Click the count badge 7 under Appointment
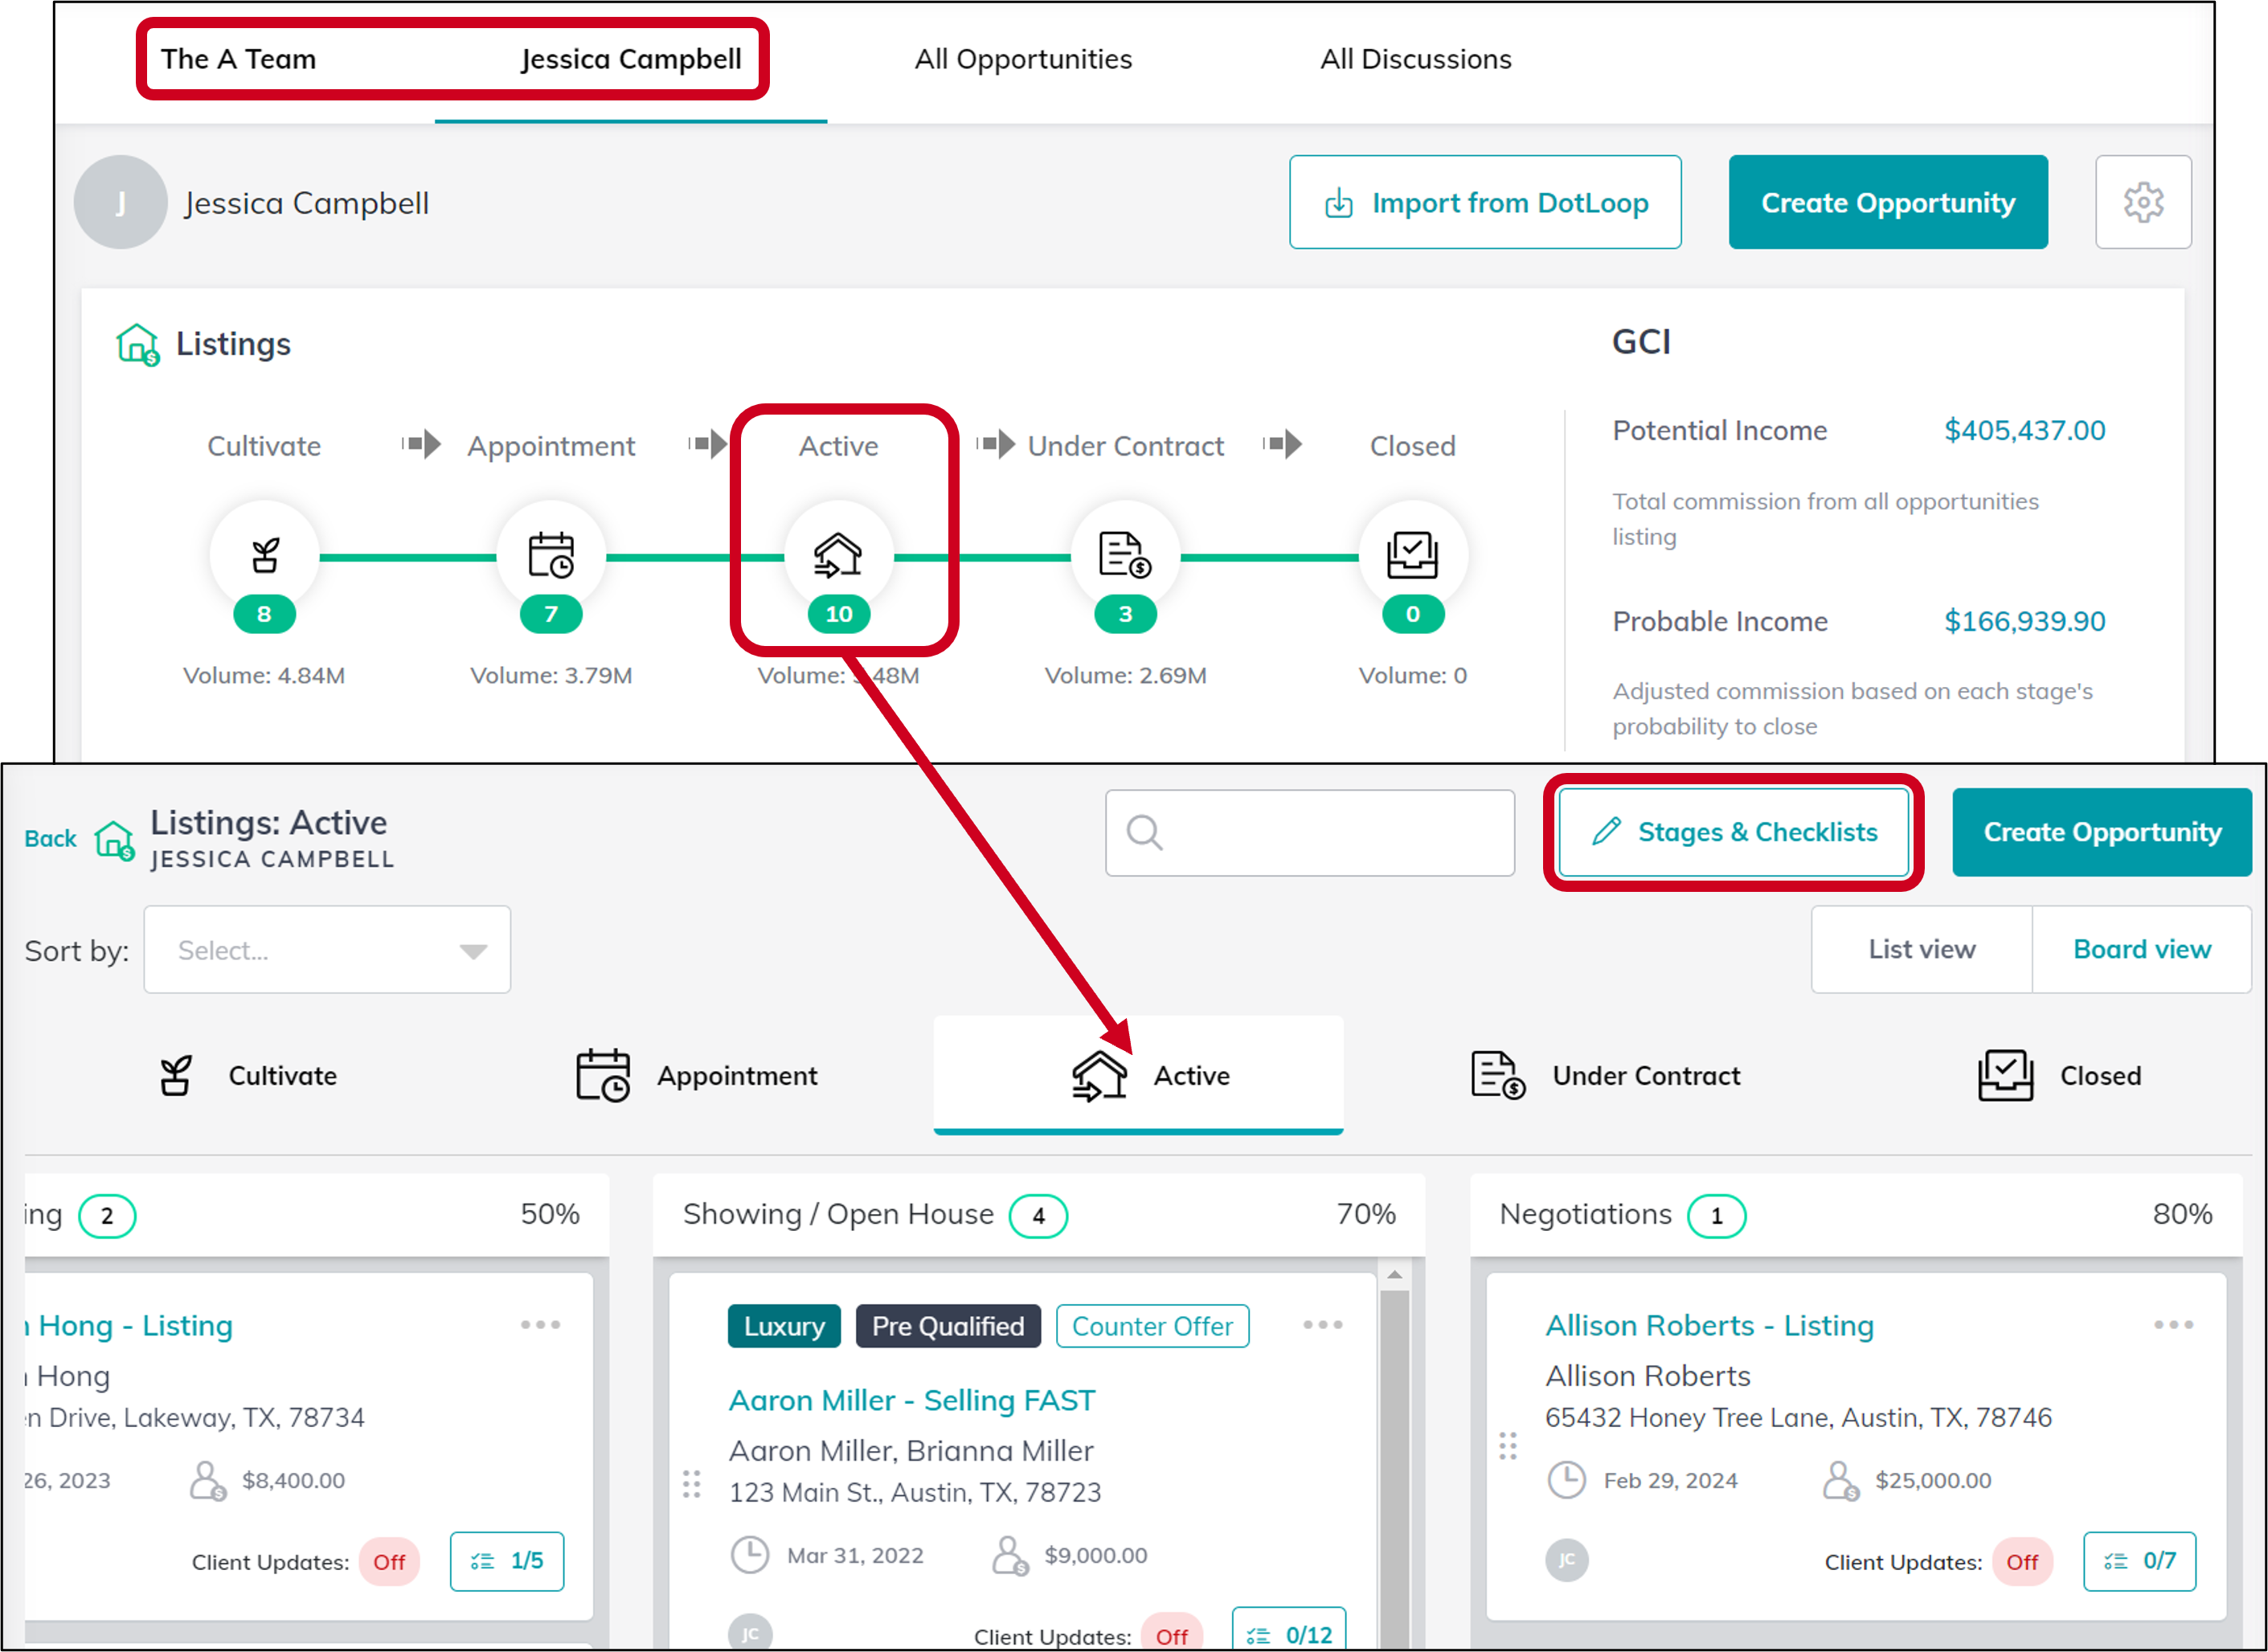This screenshot has width=2268, height=1652. click(x=551, y=614)
